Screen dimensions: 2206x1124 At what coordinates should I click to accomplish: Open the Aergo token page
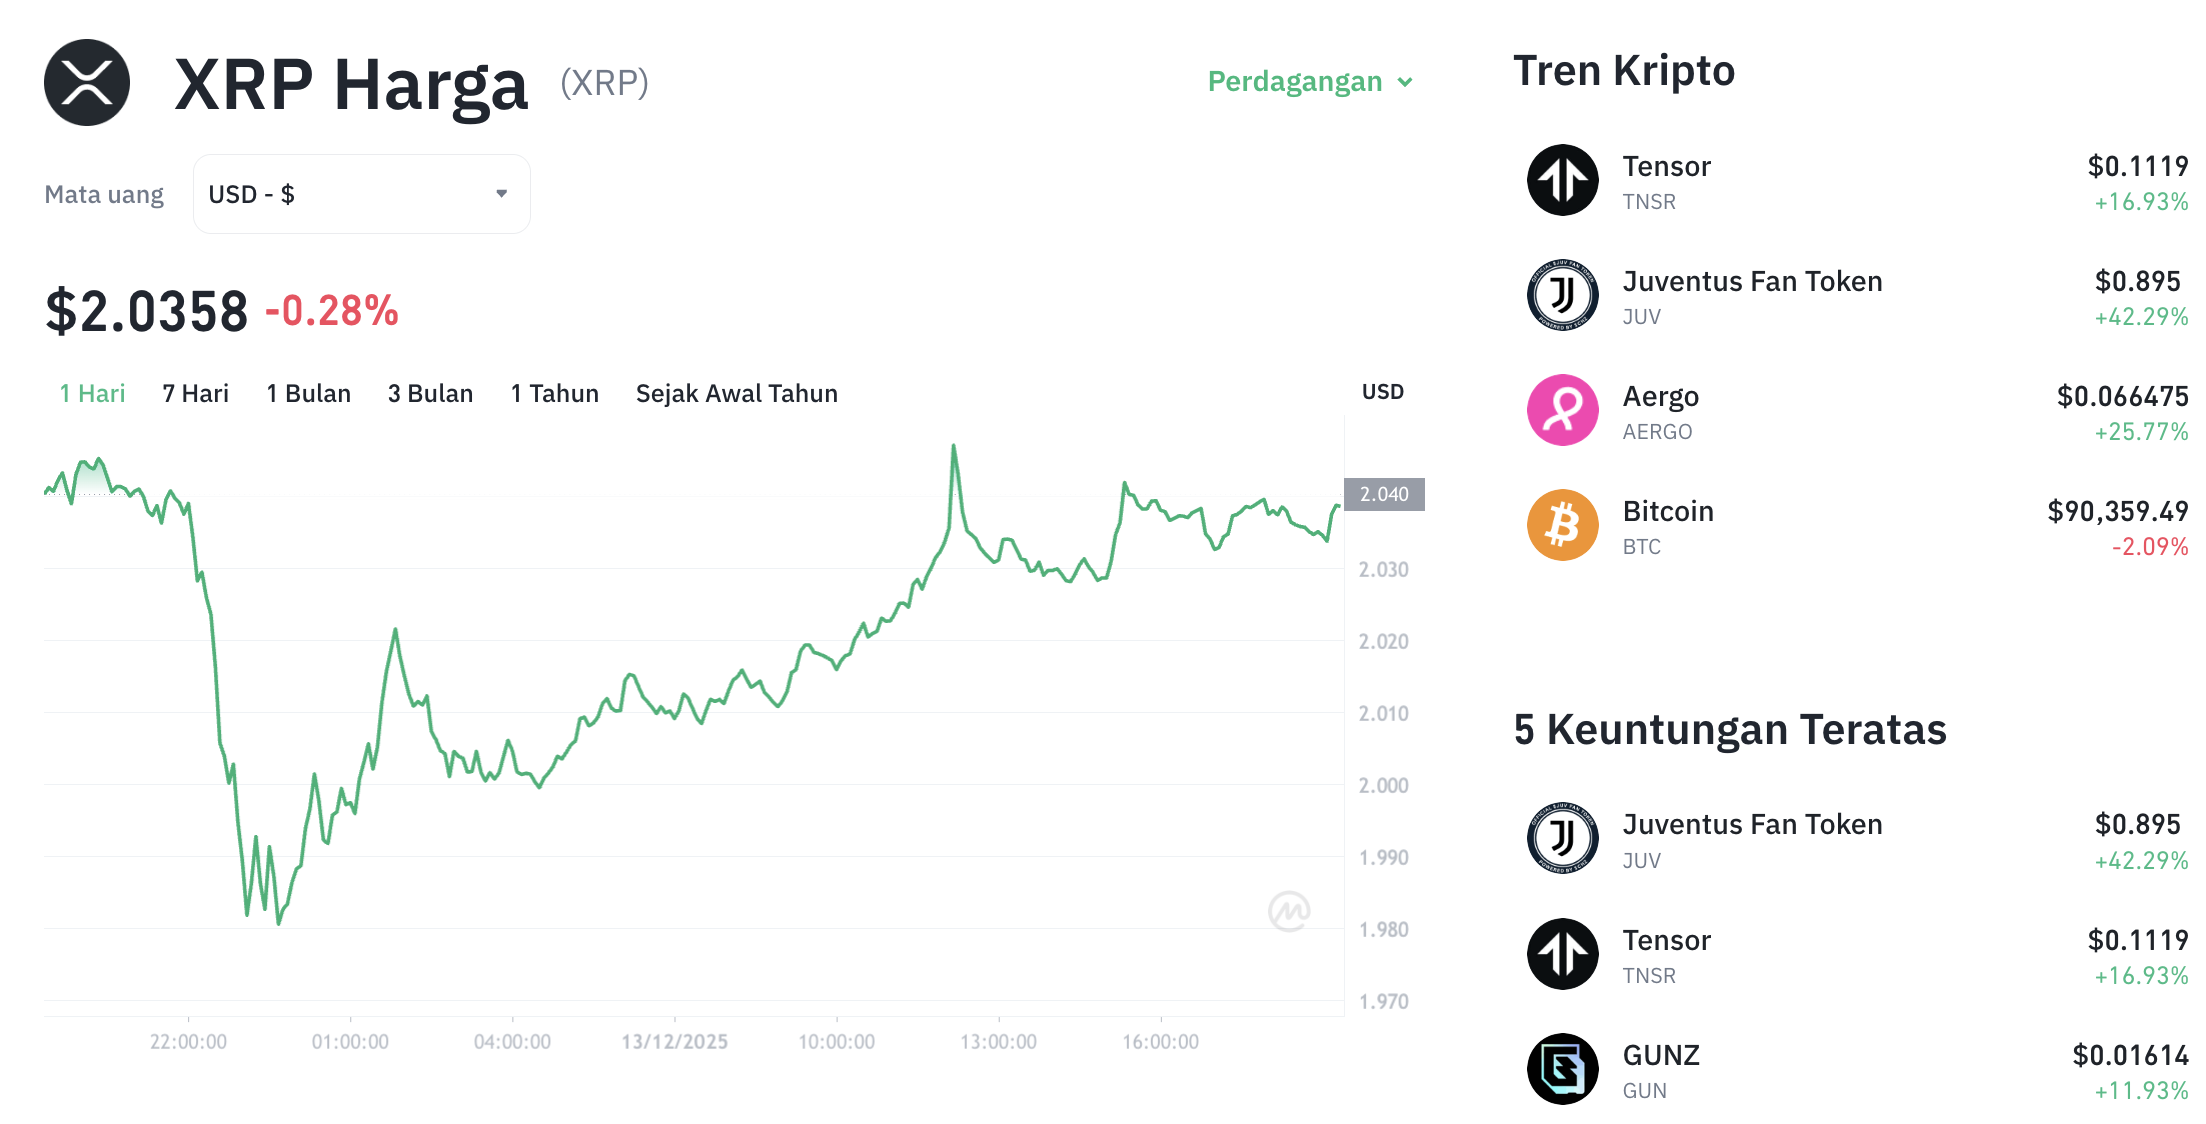pos(1660,396)
